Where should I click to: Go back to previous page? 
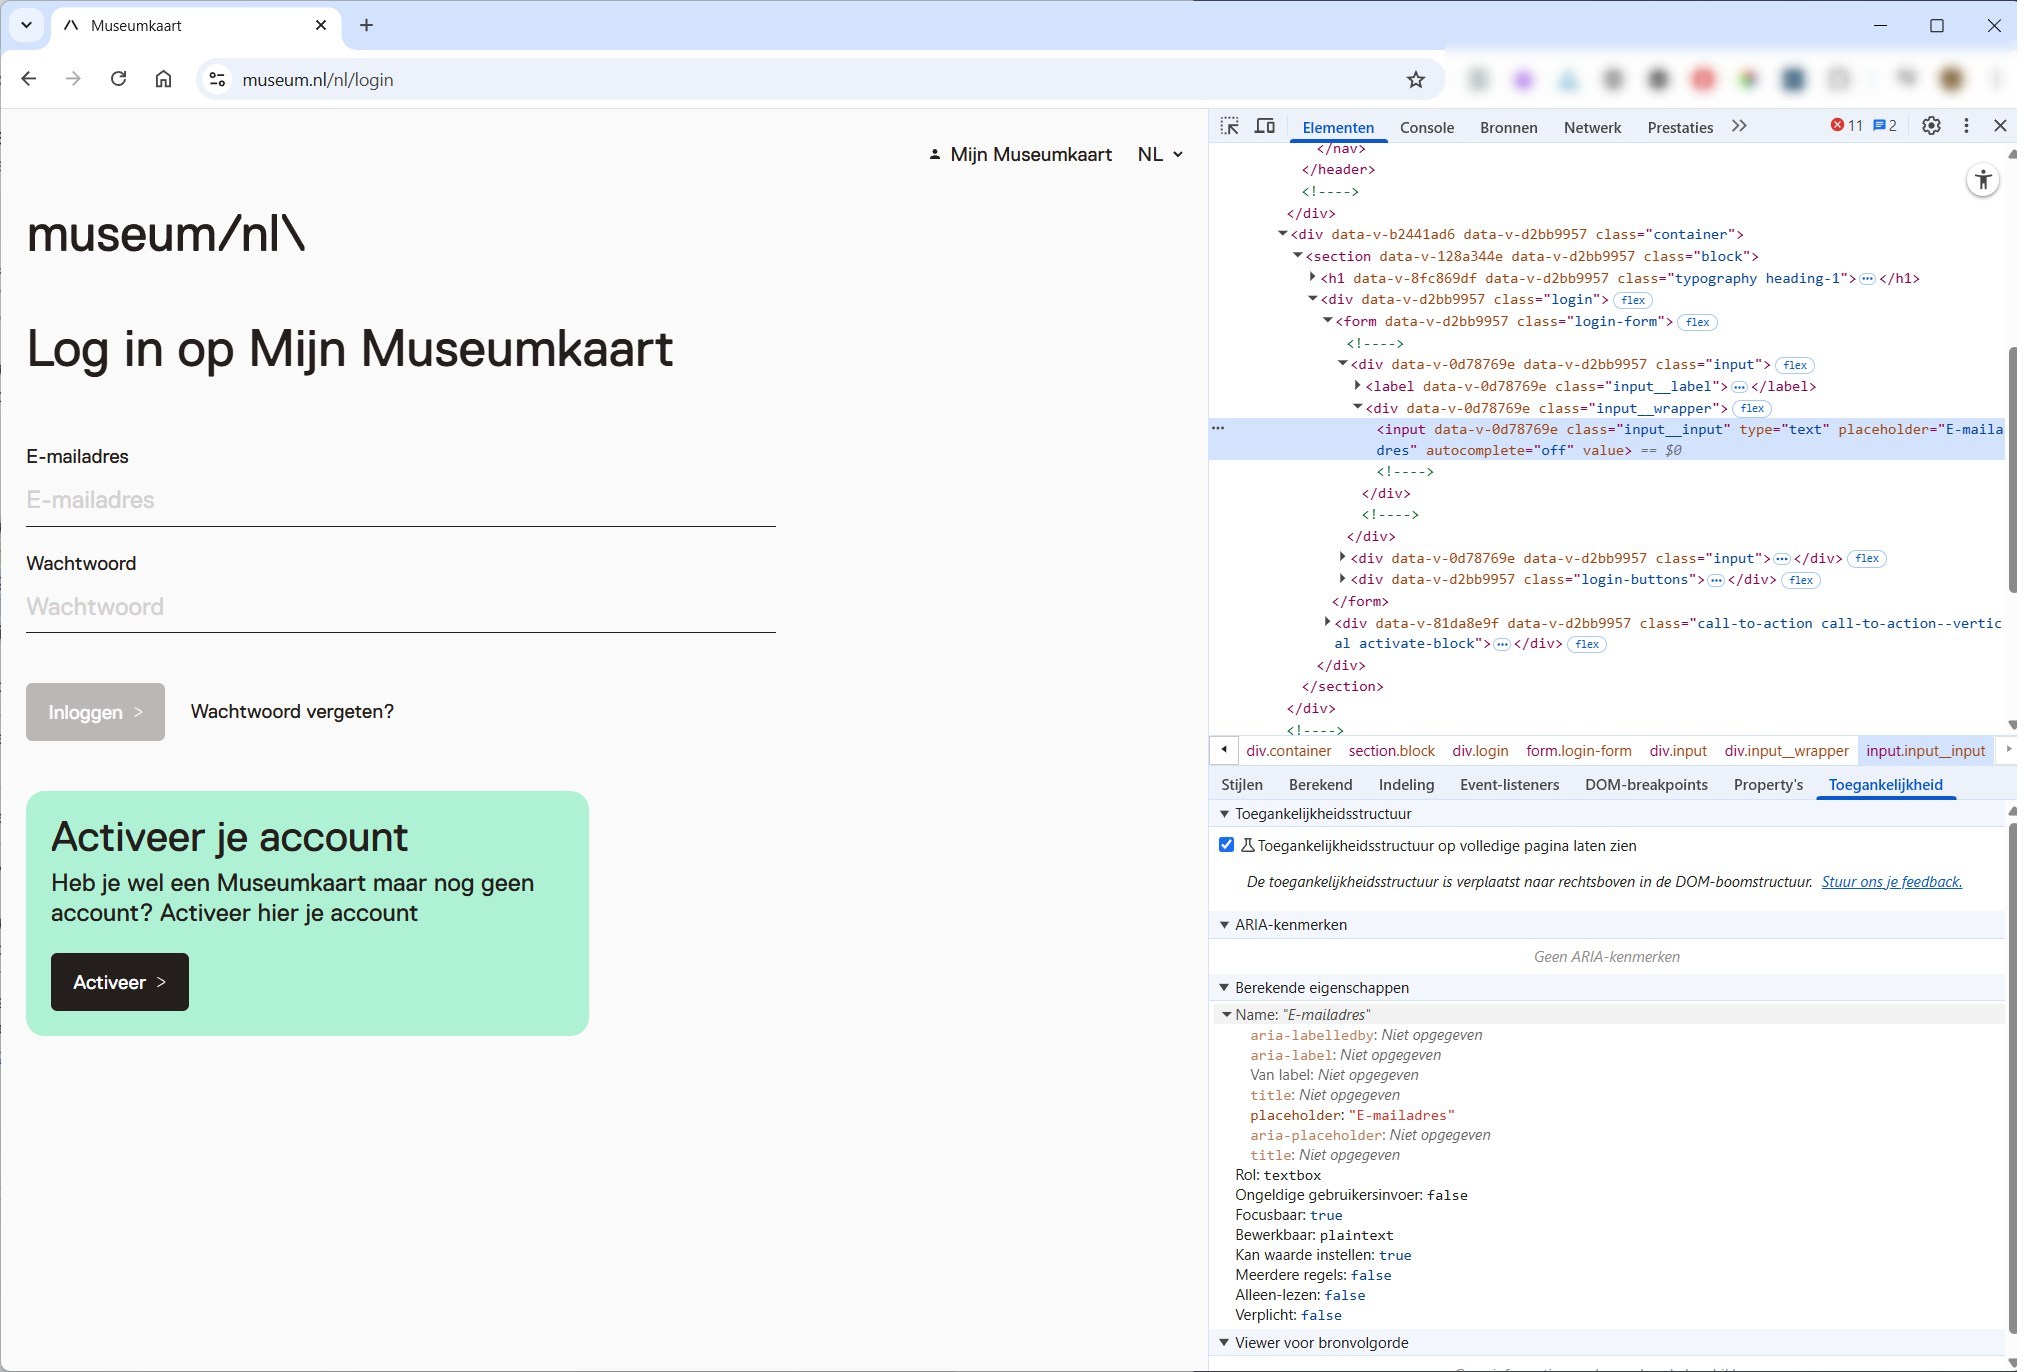[x=28, y=79]
